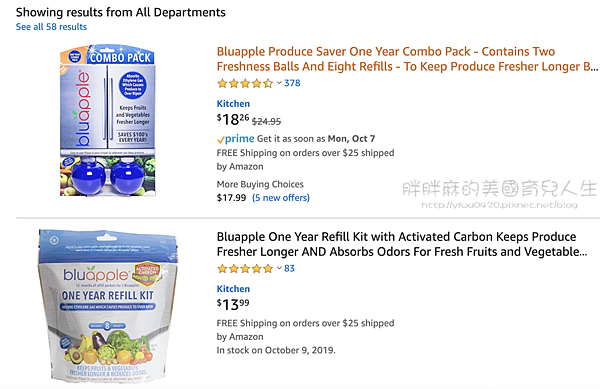The width and height of the screenshot is (600, 389).
Task: Click $17.99 More Buying Choices price
Action: tap(231, 198)
